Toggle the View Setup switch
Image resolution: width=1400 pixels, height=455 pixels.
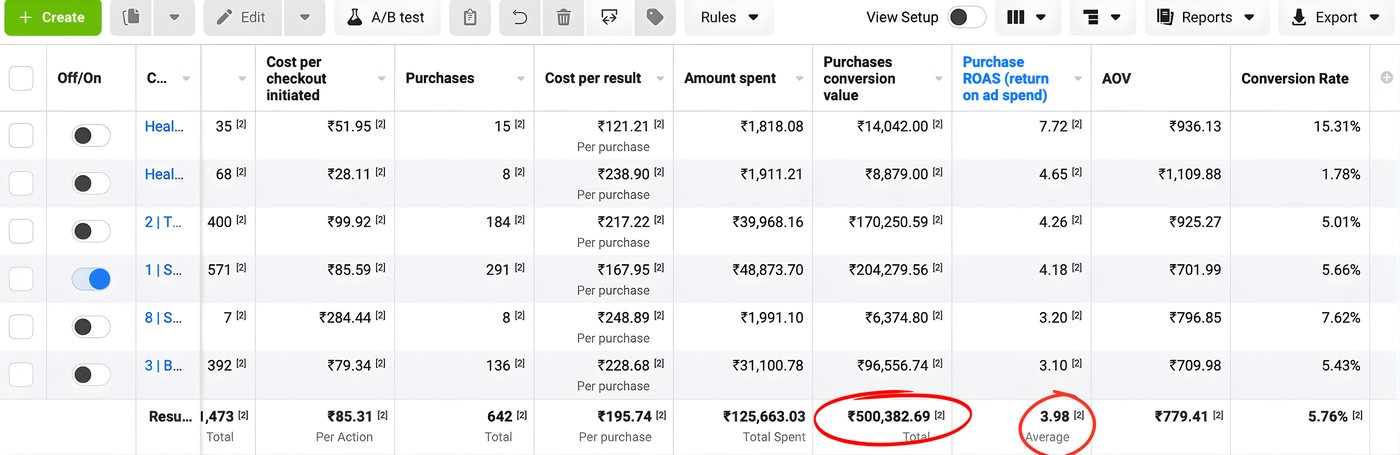click(966, 17)
